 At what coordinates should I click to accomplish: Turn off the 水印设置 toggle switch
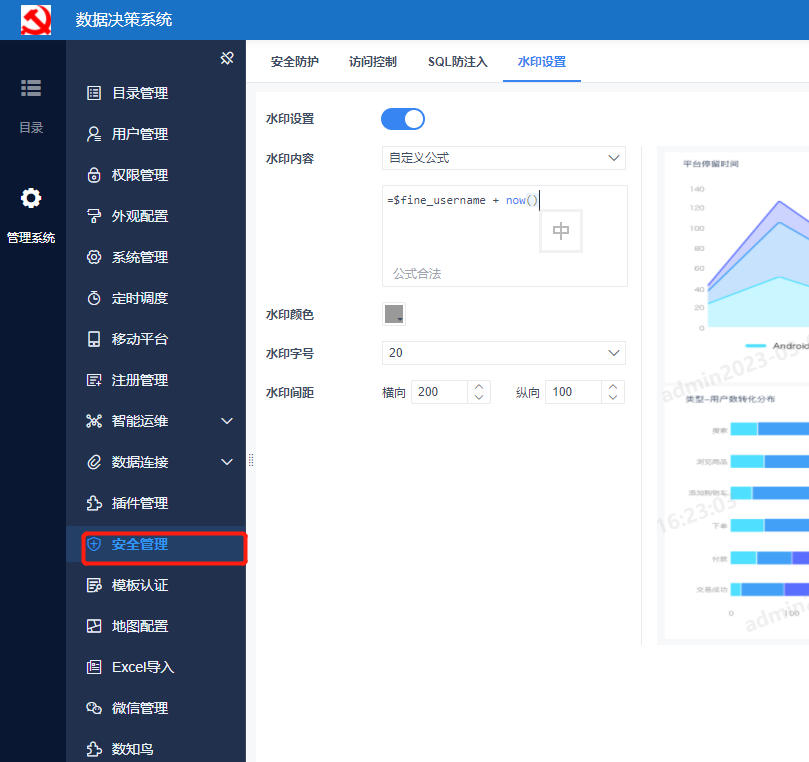pos(403,119)
